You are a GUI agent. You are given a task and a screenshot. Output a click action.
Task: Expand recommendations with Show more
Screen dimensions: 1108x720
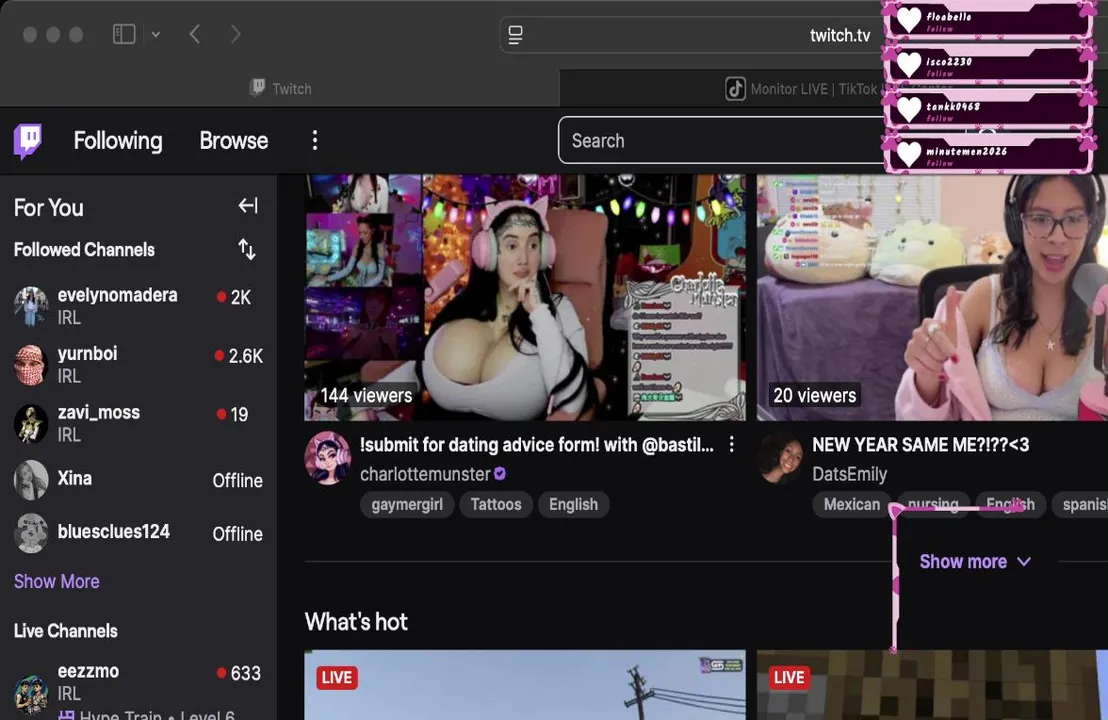(x=975, y=562)
